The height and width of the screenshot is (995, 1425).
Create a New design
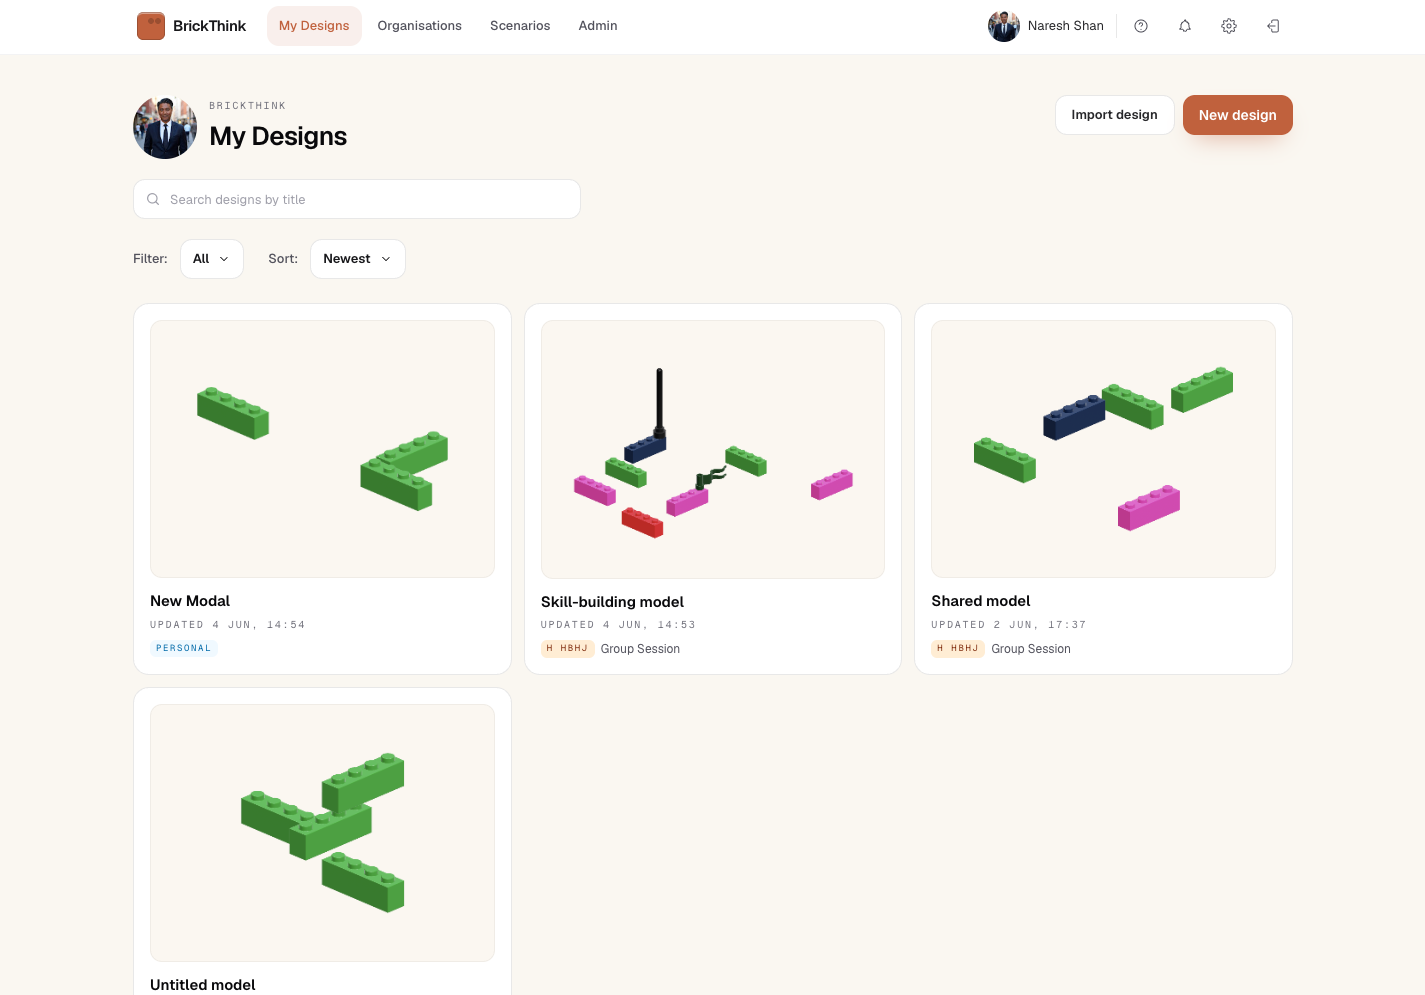[x=1238, y=115]
